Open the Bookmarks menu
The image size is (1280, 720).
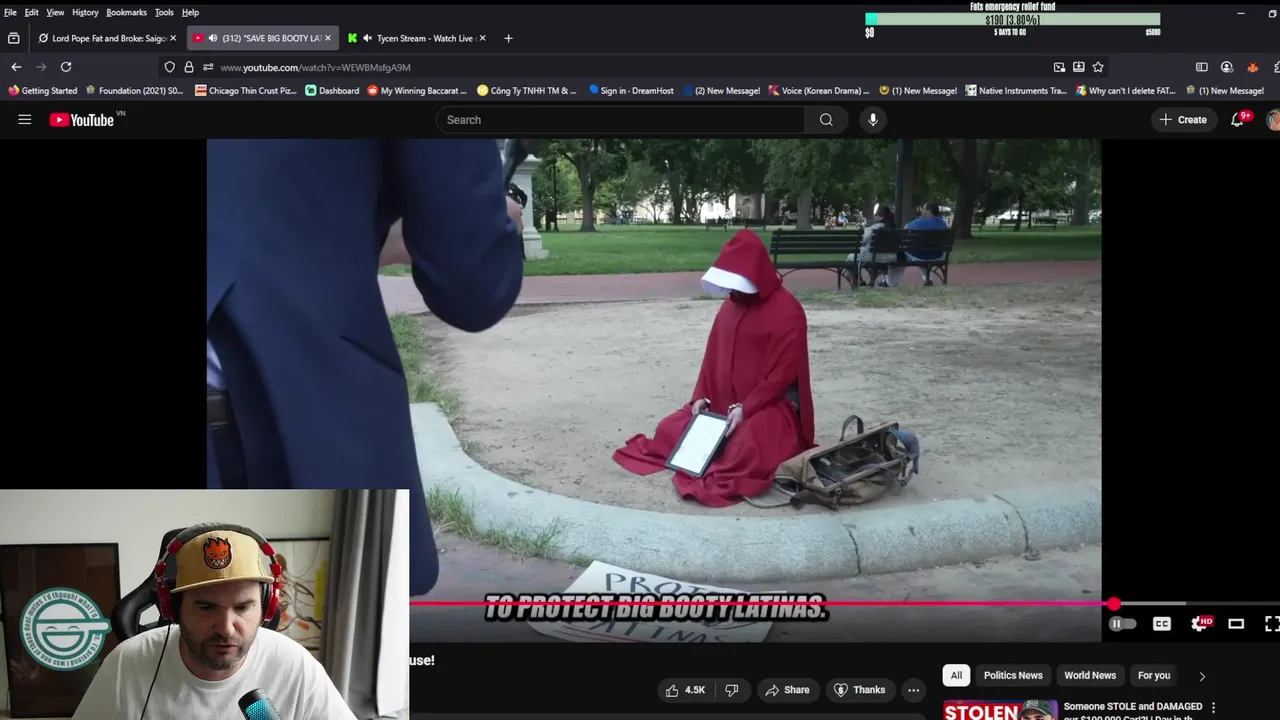coord(127,12)
